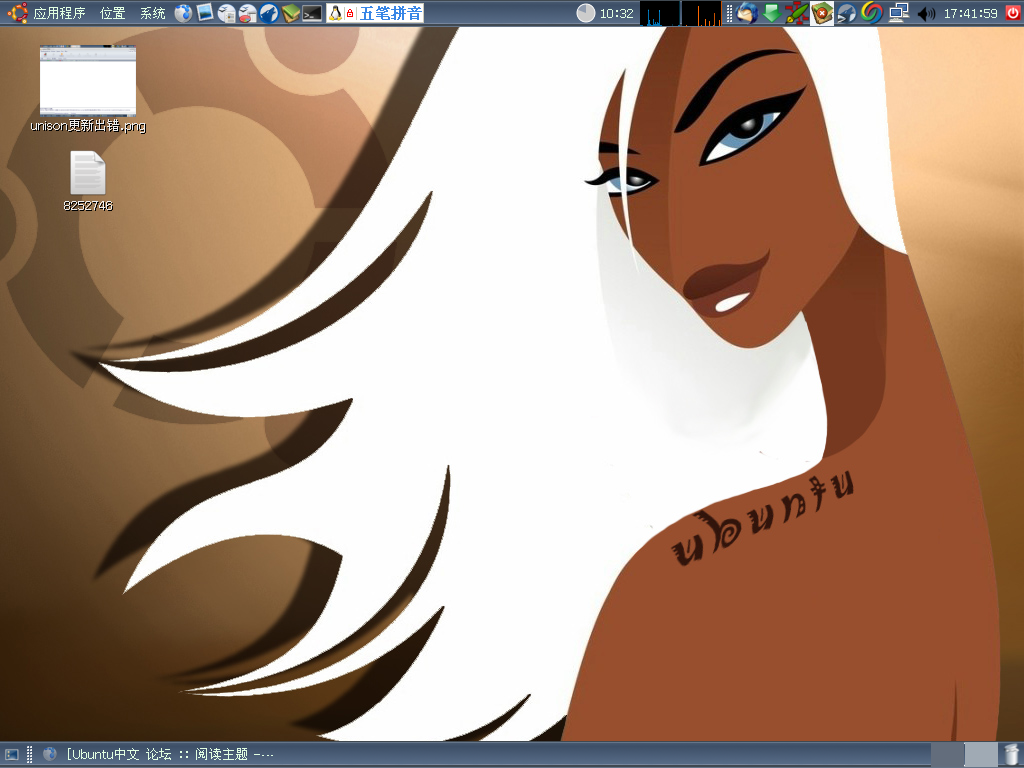Image resolution: width=1024 pixels, height=768 pixels.
Task: Launch the OpenOffice Writer document icon
Action: point(227,13)
